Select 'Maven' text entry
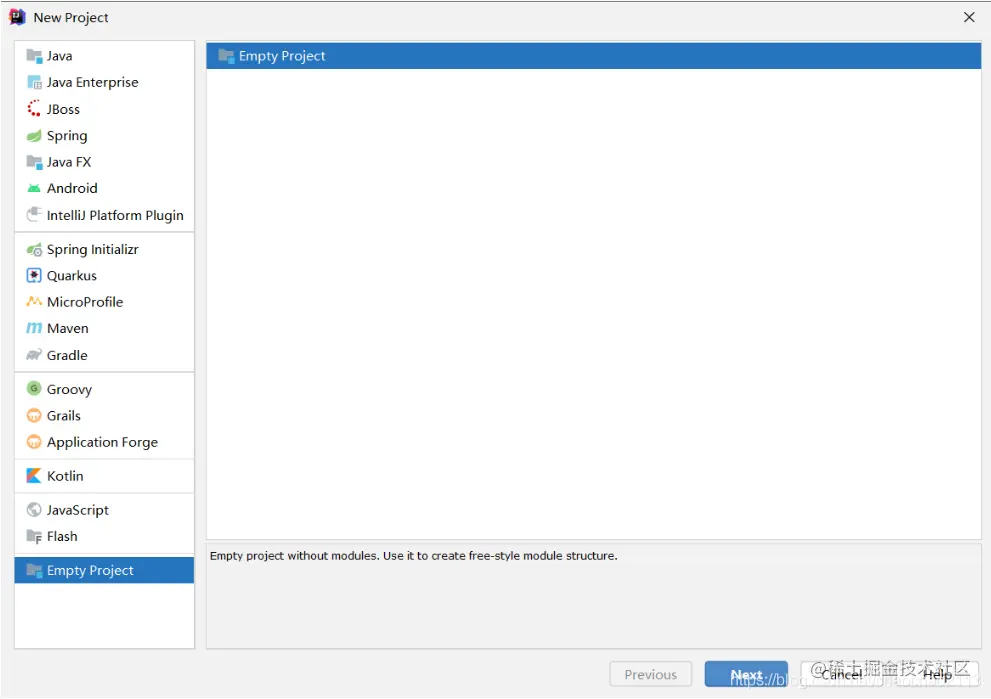The image size is (991, 699). pos(68,329)
